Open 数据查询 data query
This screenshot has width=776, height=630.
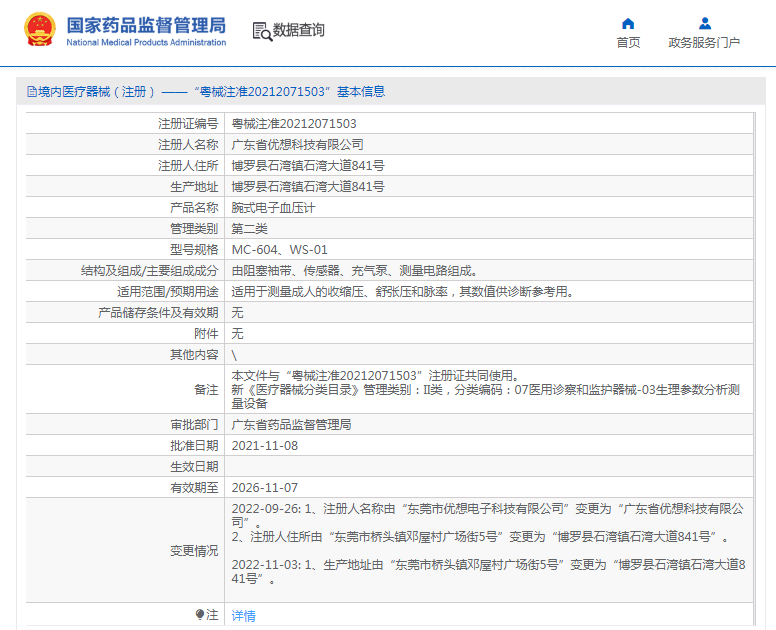[299, 30]
